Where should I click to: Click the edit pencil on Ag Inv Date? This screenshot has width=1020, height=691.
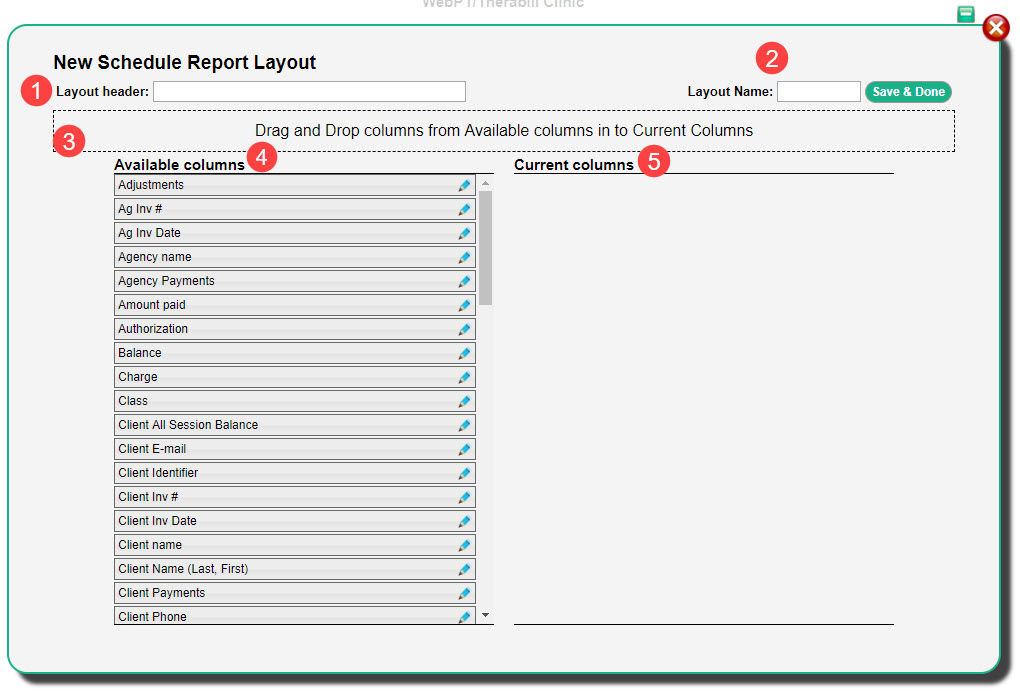pos(464,234)
